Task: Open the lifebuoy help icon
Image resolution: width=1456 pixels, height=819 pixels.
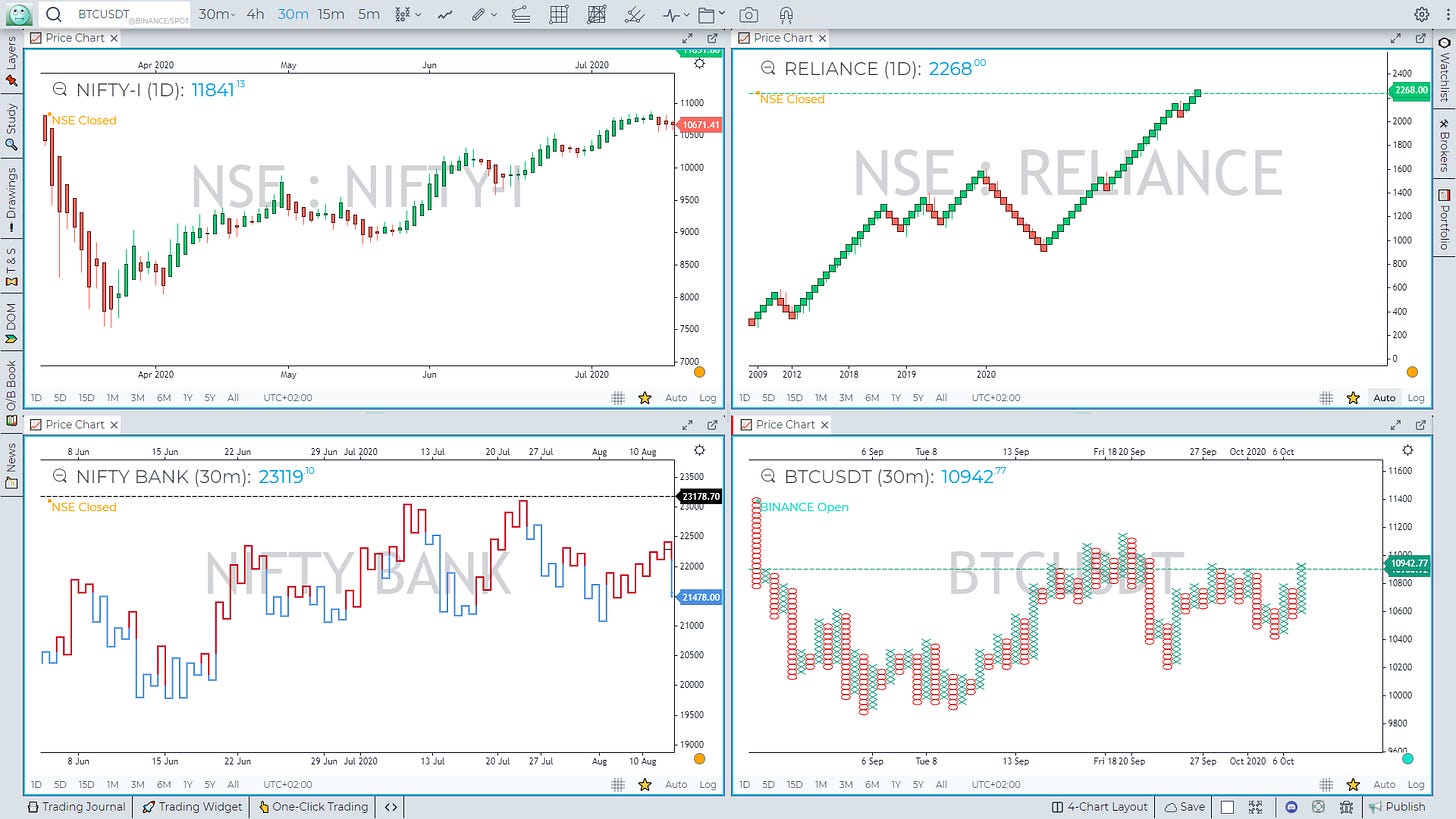Action: coord(1318,807)
